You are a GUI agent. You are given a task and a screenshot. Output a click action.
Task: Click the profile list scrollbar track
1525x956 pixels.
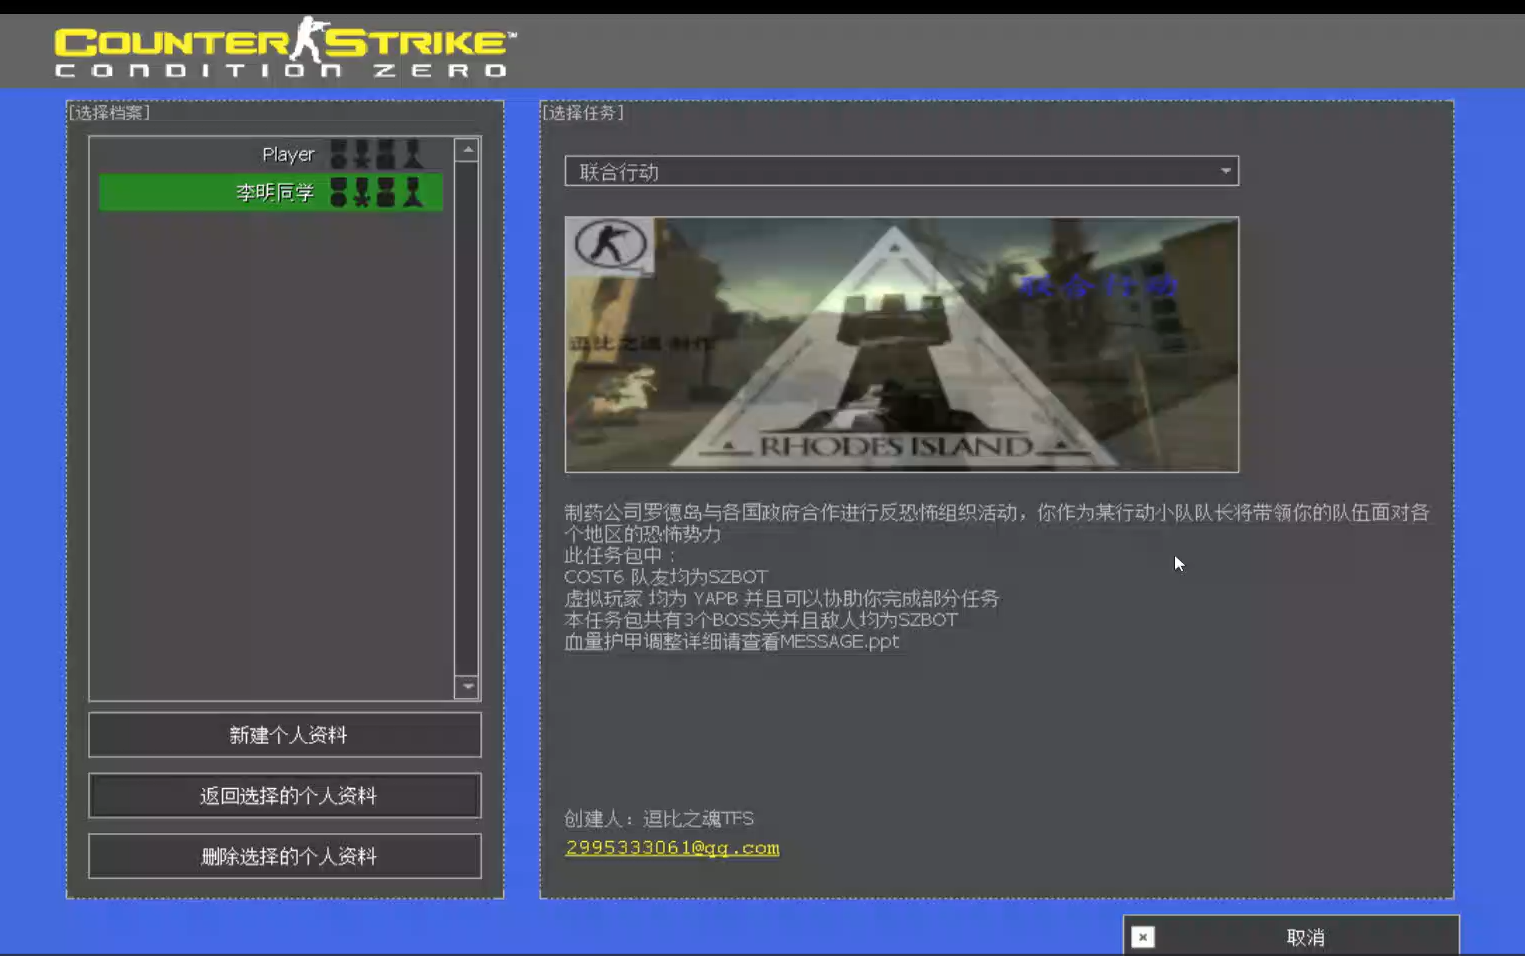coord(467,418)
